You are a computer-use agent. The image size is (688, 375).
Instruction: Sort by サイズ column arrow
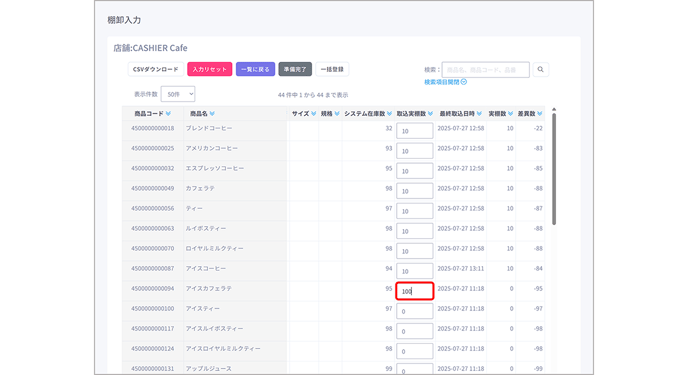[x=314, y=114]
